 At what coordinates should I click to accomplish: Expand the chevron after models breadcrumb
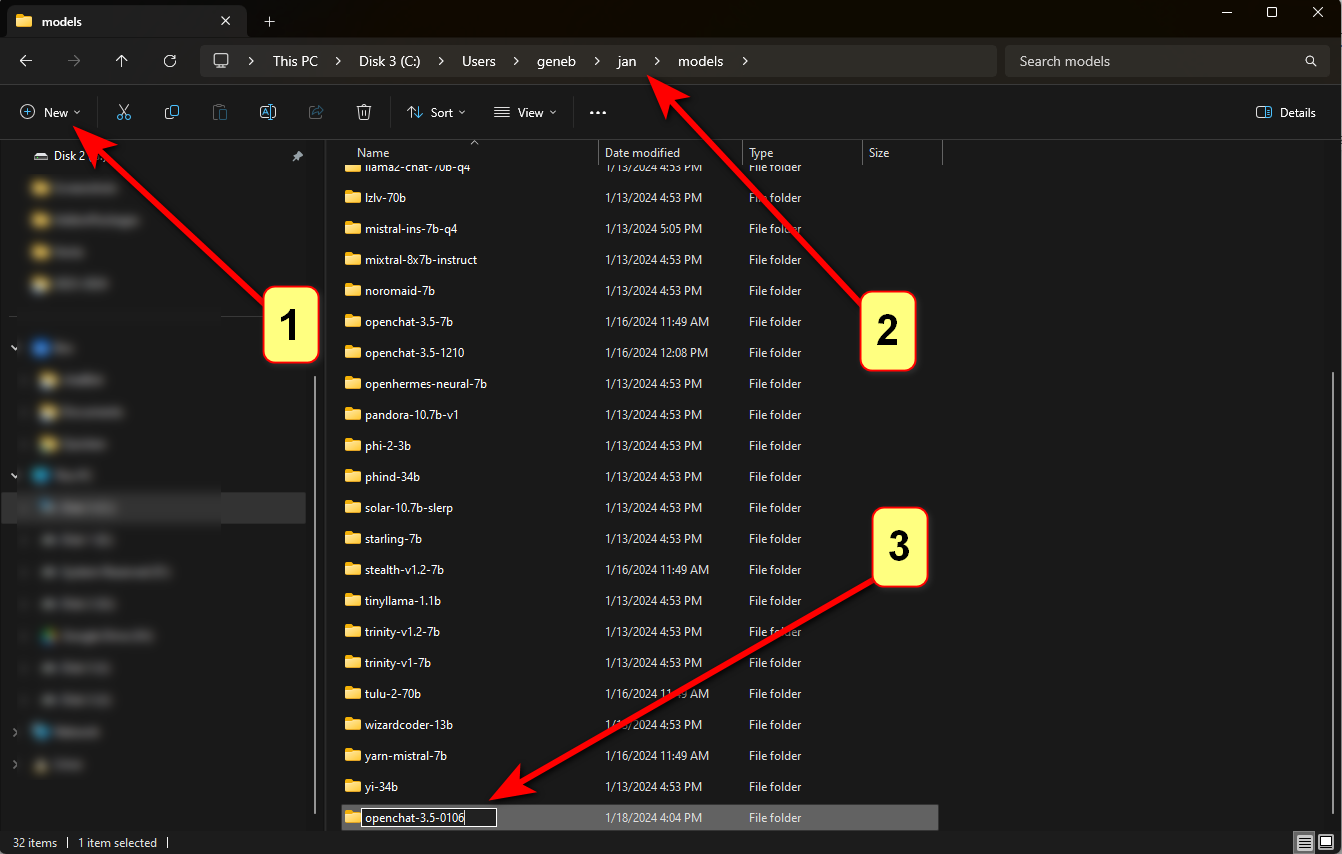coord(745,61)
